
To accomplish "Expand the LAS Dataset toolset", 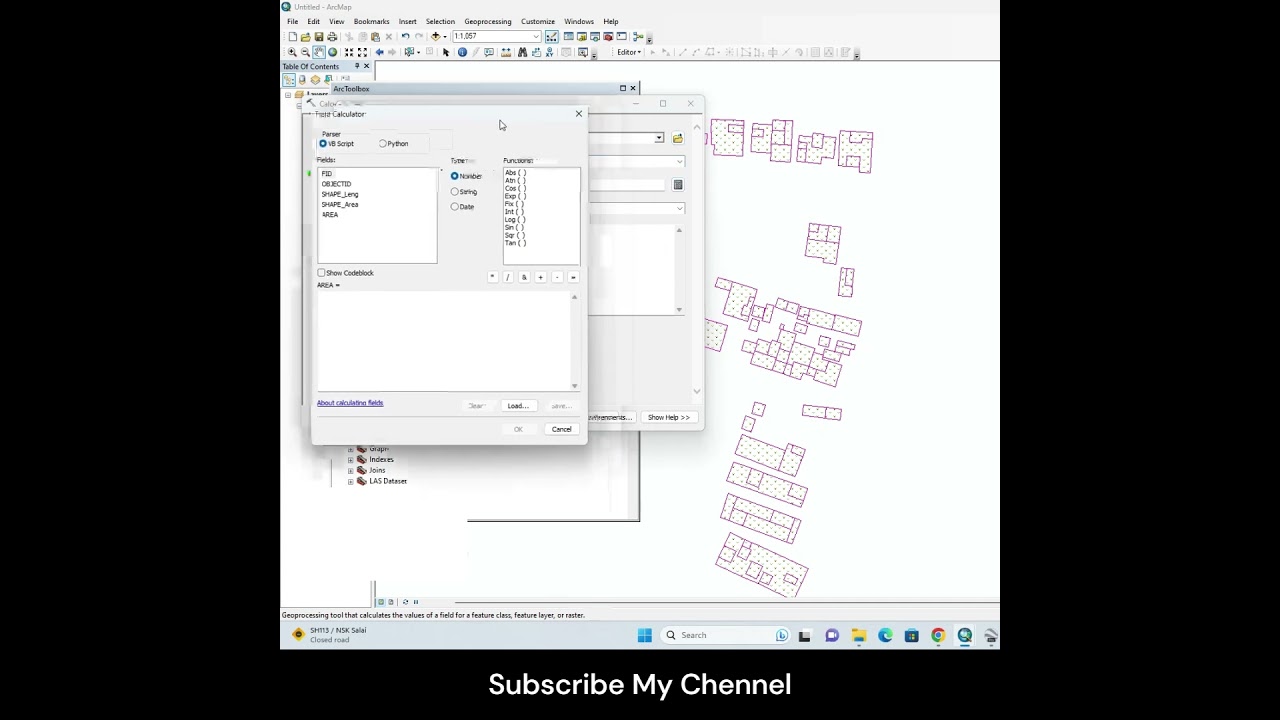I will pos(351,481).
